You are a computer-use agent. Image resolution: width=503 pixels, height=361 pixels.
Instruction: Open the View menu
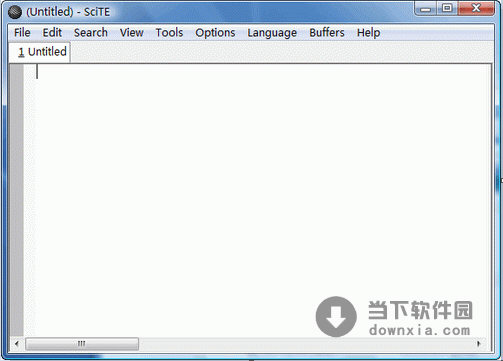132,33
